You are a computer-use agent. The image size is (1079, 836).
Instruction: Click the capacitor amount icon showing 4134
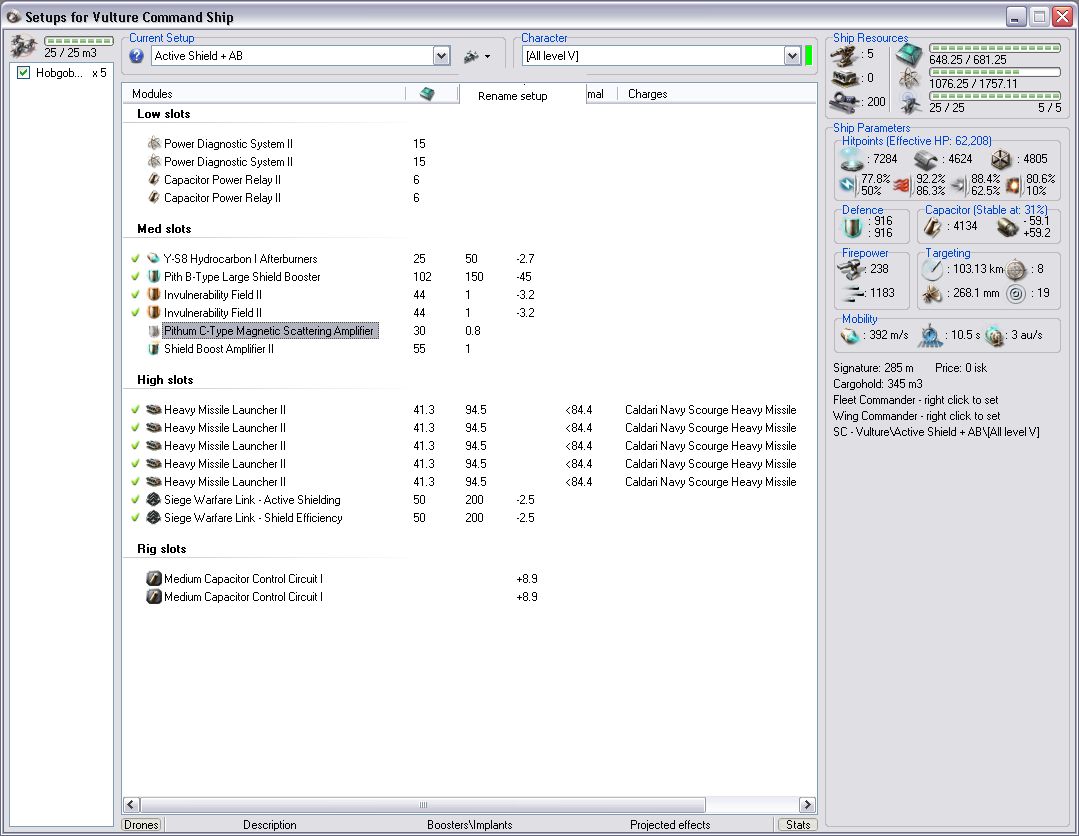point(932,226)
